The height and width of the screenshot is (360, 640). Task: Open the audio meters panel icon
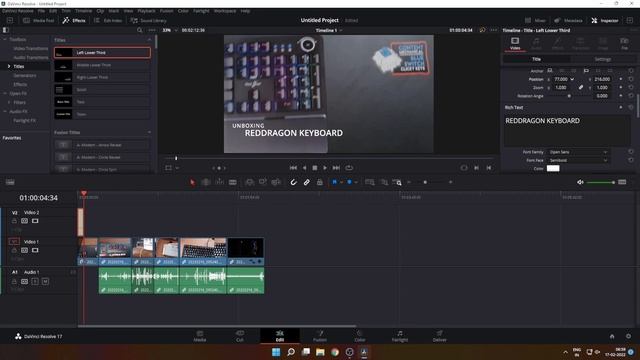(x=622, y=182)
